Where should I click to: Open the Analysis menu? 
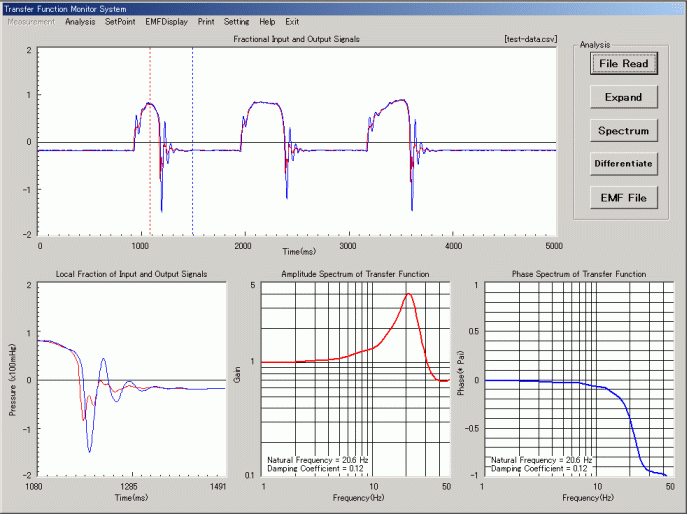[80, 21]
